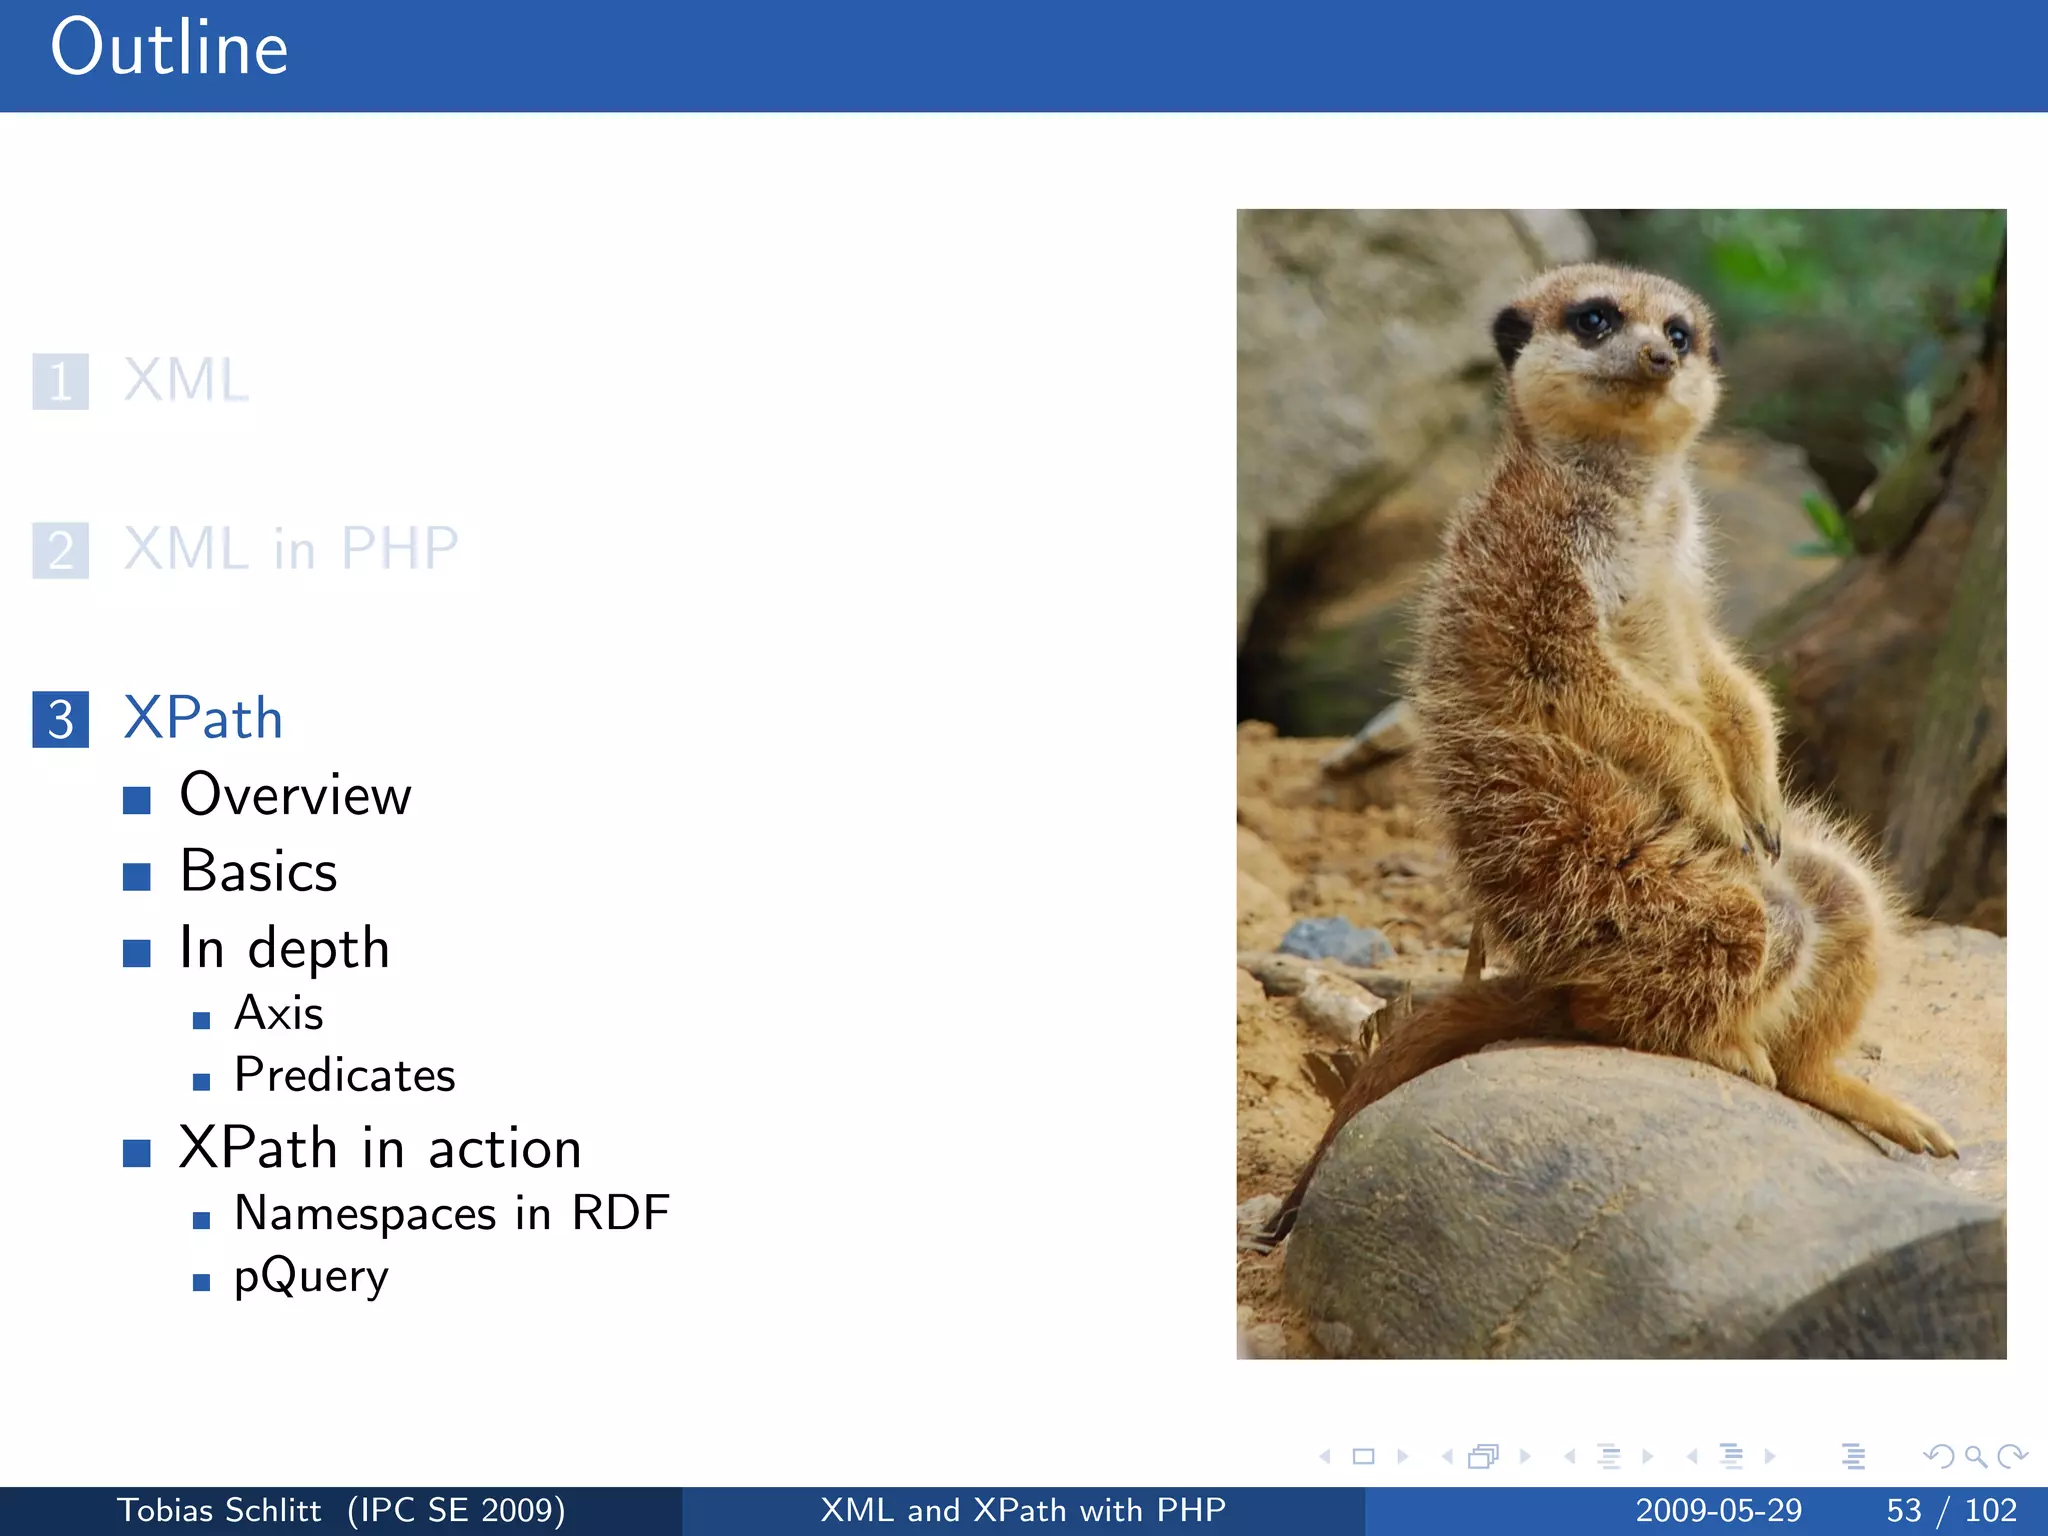This screenshot has width=2048, height=1536.
Task: Click the pQuery outline entry
Action: pos(310,1277)
